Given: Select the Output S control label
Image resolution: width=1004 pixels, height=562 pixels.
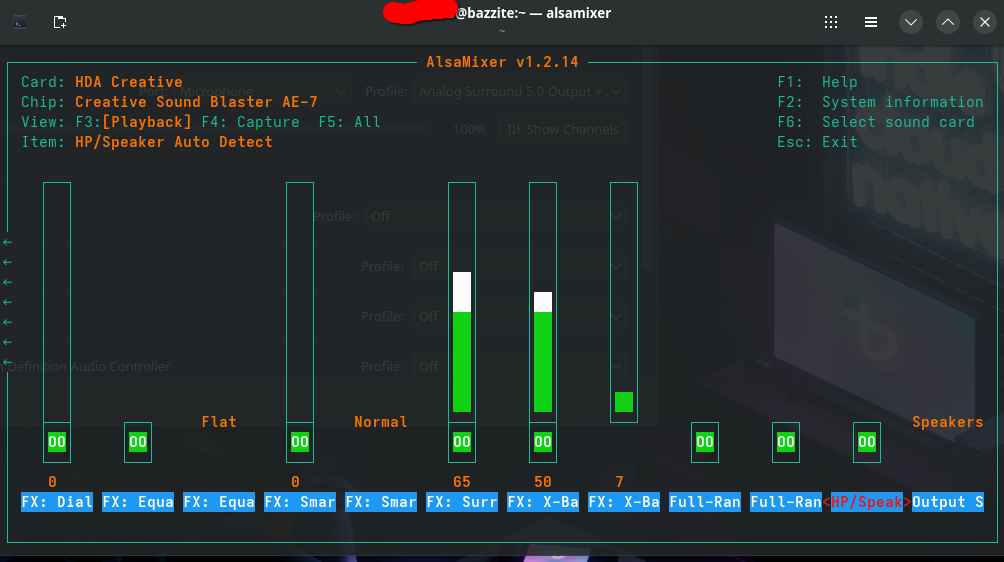Looking at the screenshot, I should [x=948, y=502].
